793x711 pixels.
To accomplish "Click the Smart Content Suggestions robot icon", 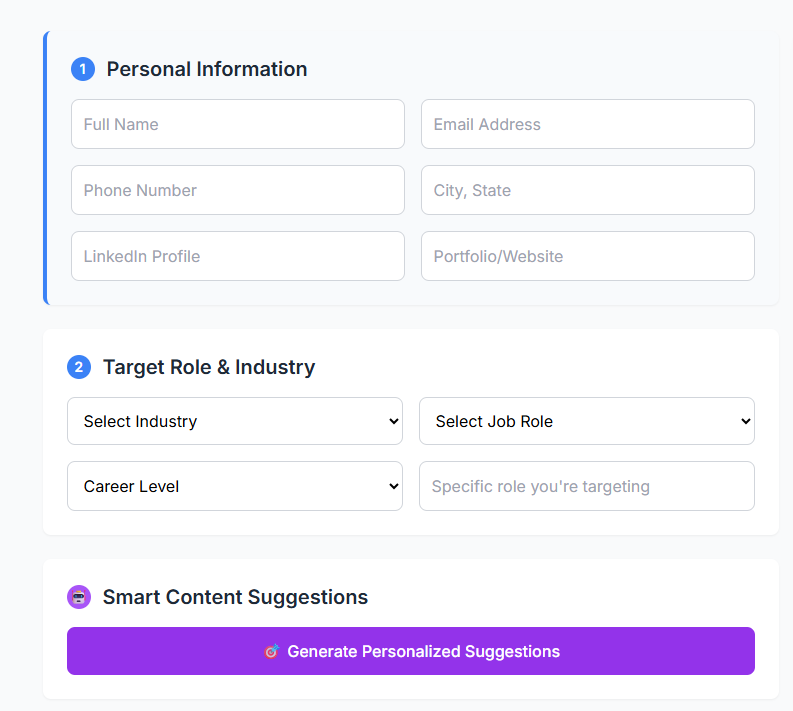I will [x=79, y=597].
